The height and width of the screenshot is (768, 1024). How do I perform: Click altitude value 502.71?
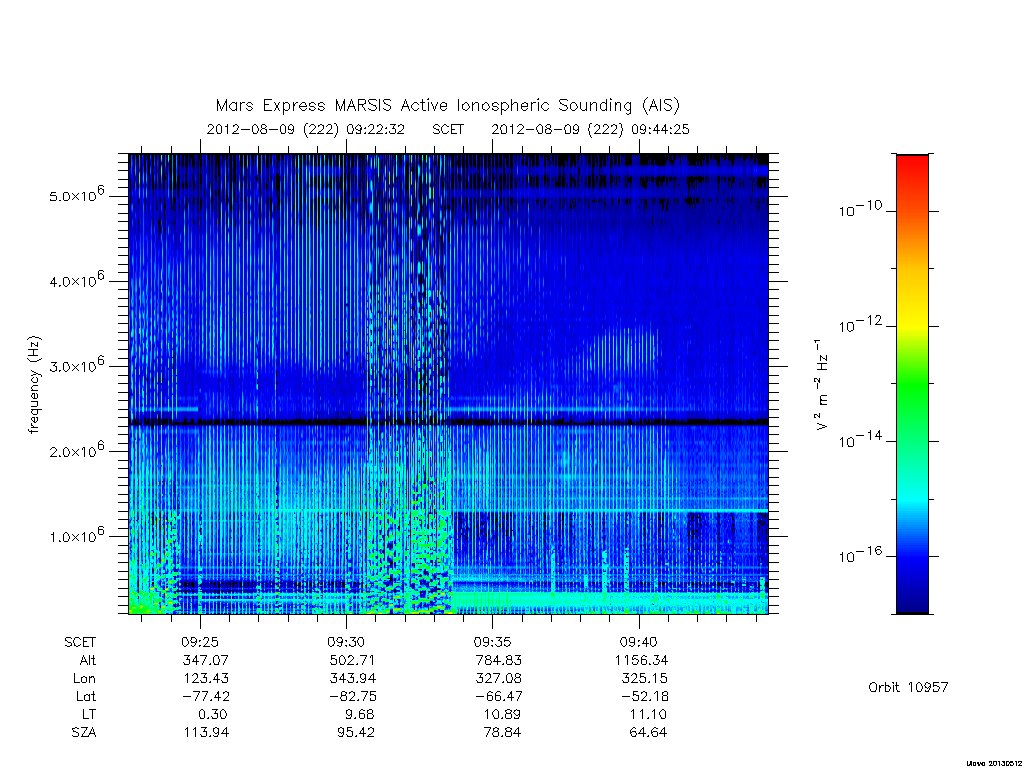point(352,660)
